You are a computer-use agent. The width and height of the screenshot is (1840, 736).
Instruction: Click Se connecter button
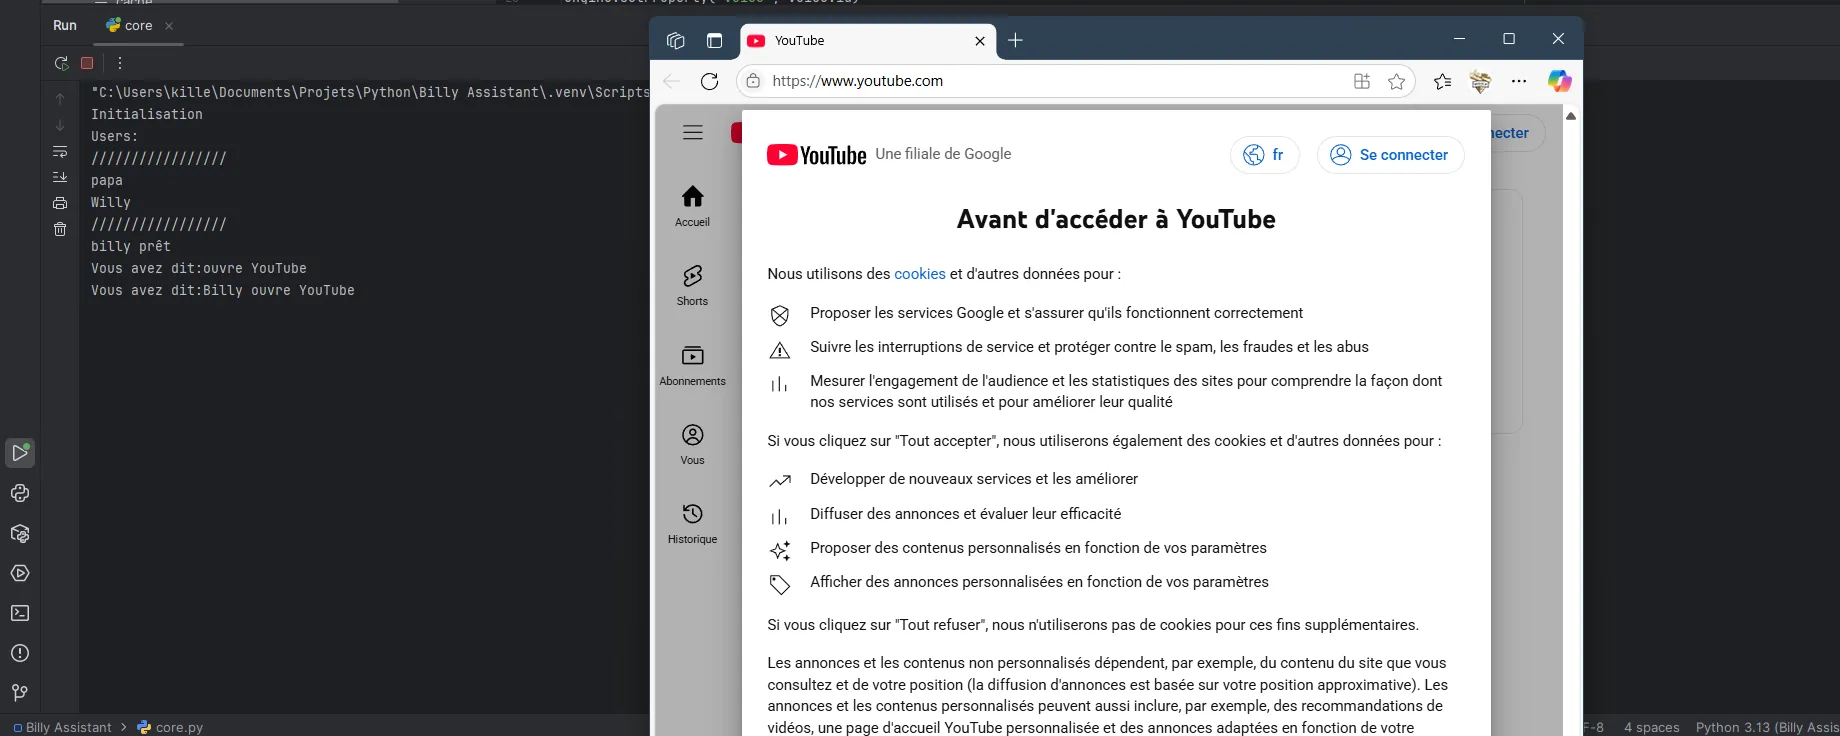coord(1390,155)
